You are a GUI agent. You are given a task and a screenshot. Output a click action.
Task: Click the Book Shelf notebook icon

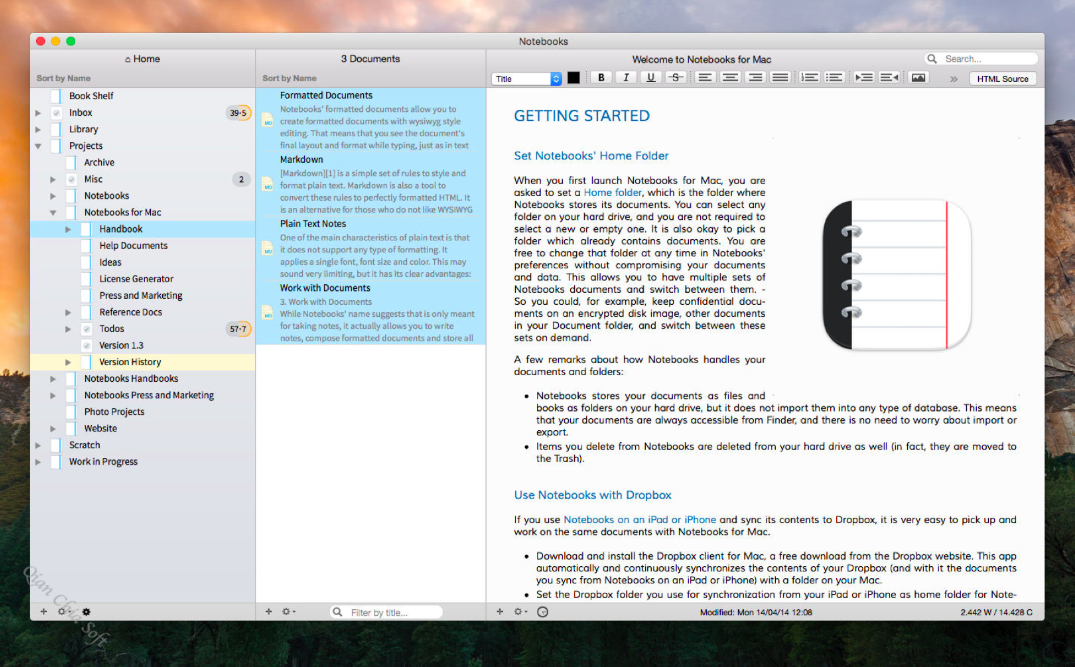(56, 96)
